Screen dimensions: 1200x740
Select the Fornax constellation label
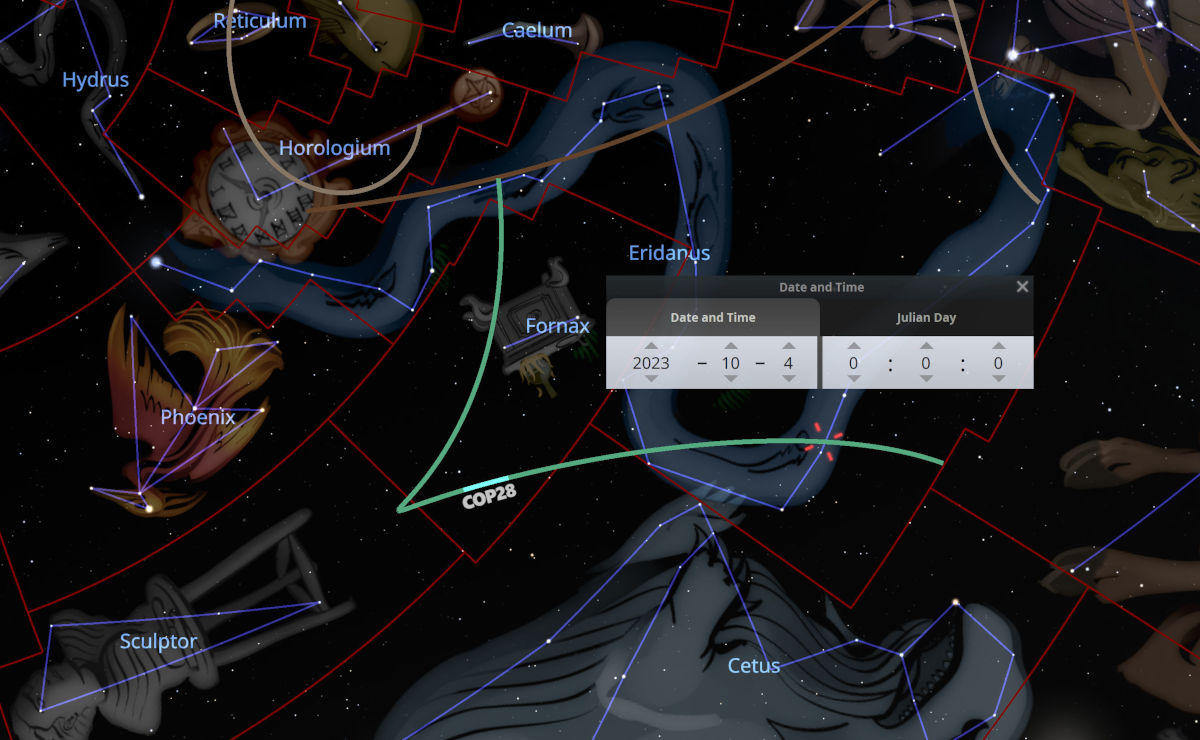[x=557, y=326]
